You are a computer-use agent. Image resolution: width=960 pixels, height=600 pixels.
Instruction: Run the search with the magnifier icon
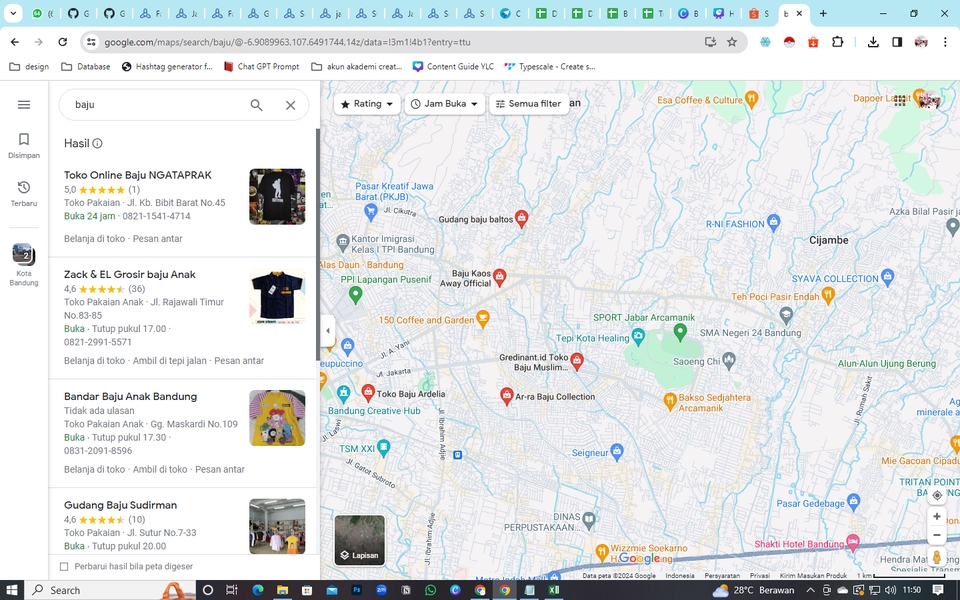[256, 104]
